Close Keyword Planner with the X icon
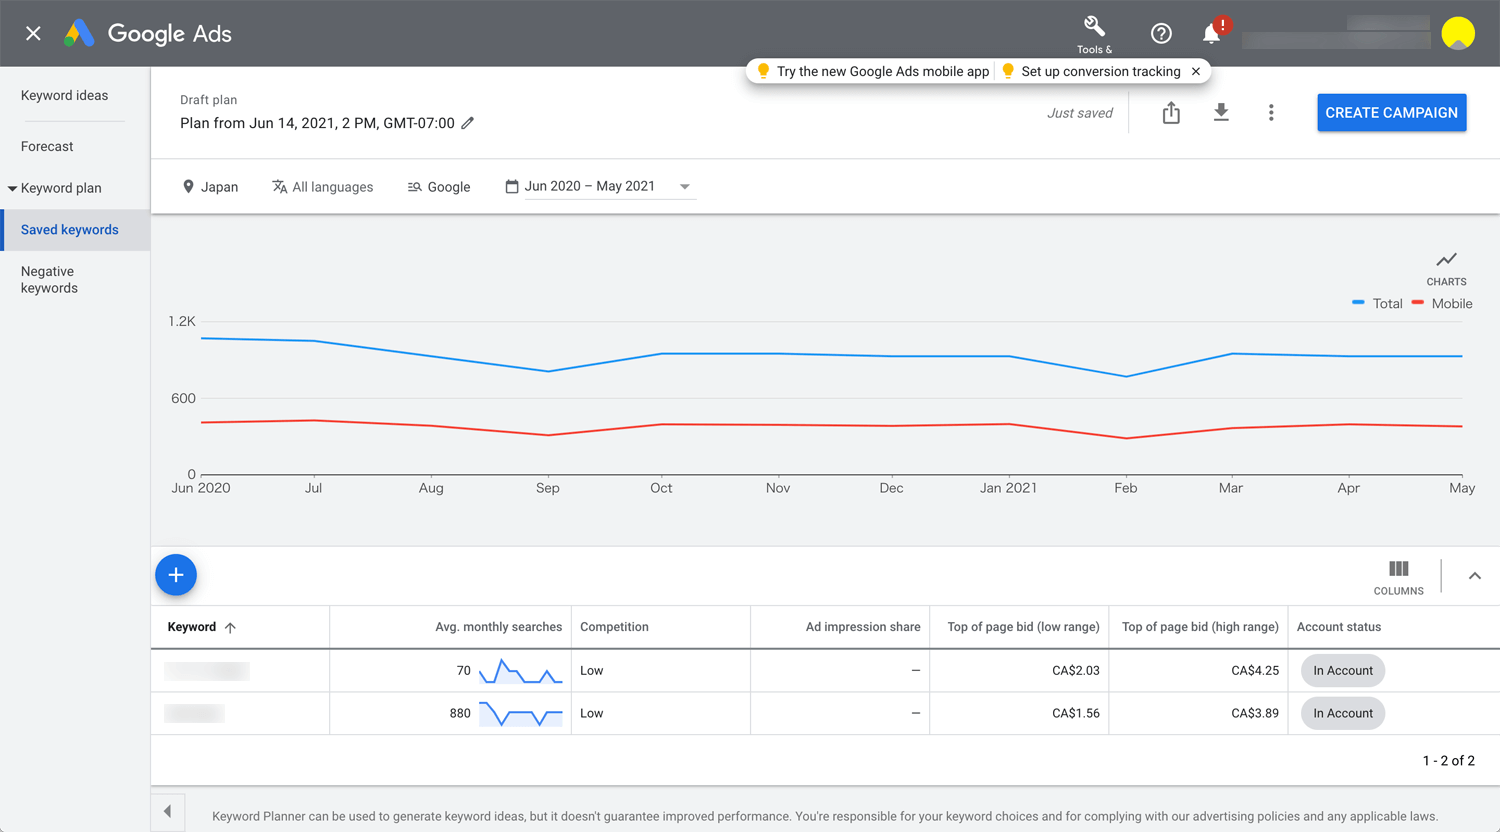This screenshot has width=1500, height=832. [x=33, y=33]
